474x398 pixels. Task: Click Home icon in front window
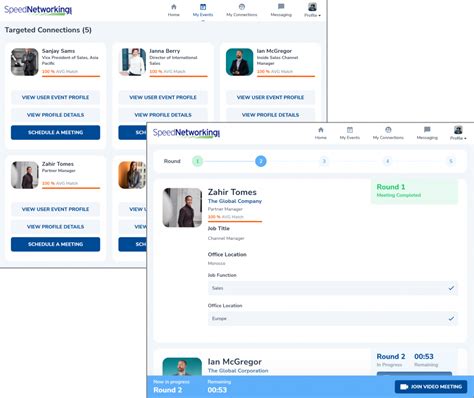[321, 130]
